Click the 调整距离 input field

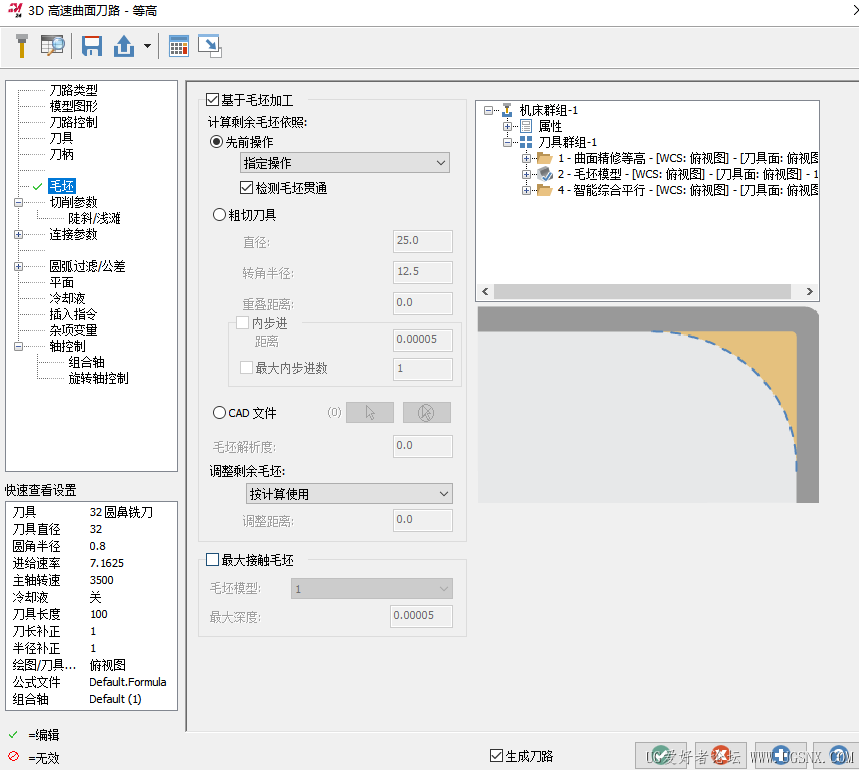(422, 520)
